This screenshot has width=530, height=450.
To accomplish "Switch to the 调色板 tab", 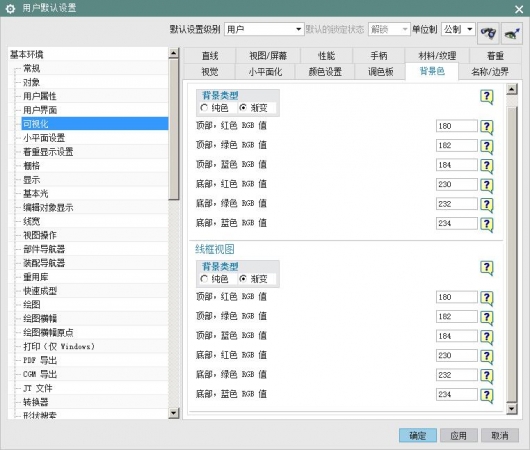I will [x=381, y=72].
